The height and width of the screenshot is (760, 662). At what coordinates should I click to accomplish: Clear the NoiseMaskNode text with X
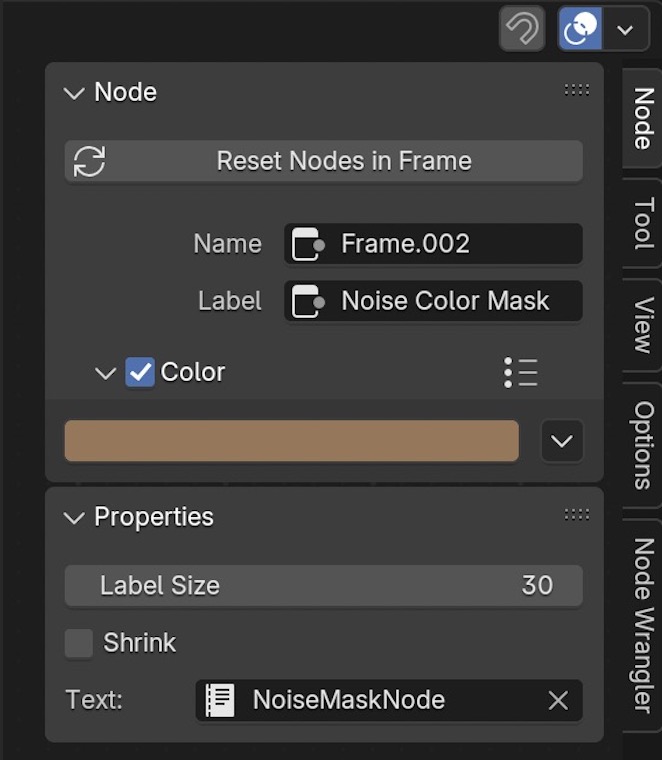coord(558,700)
